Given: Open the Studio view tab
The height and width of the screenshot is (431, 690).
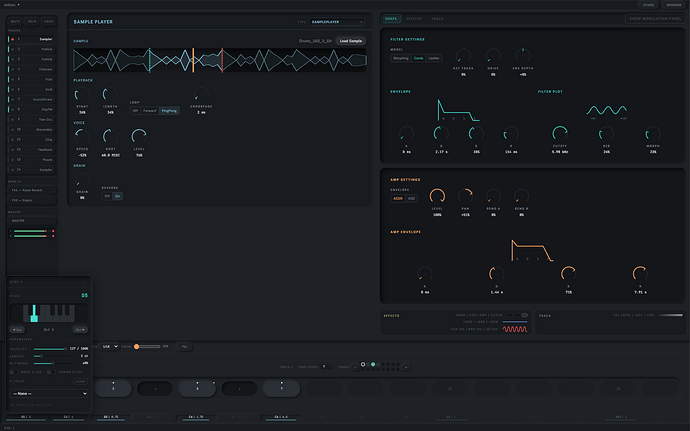Looking at the screenshot, I should coord(649,5).
